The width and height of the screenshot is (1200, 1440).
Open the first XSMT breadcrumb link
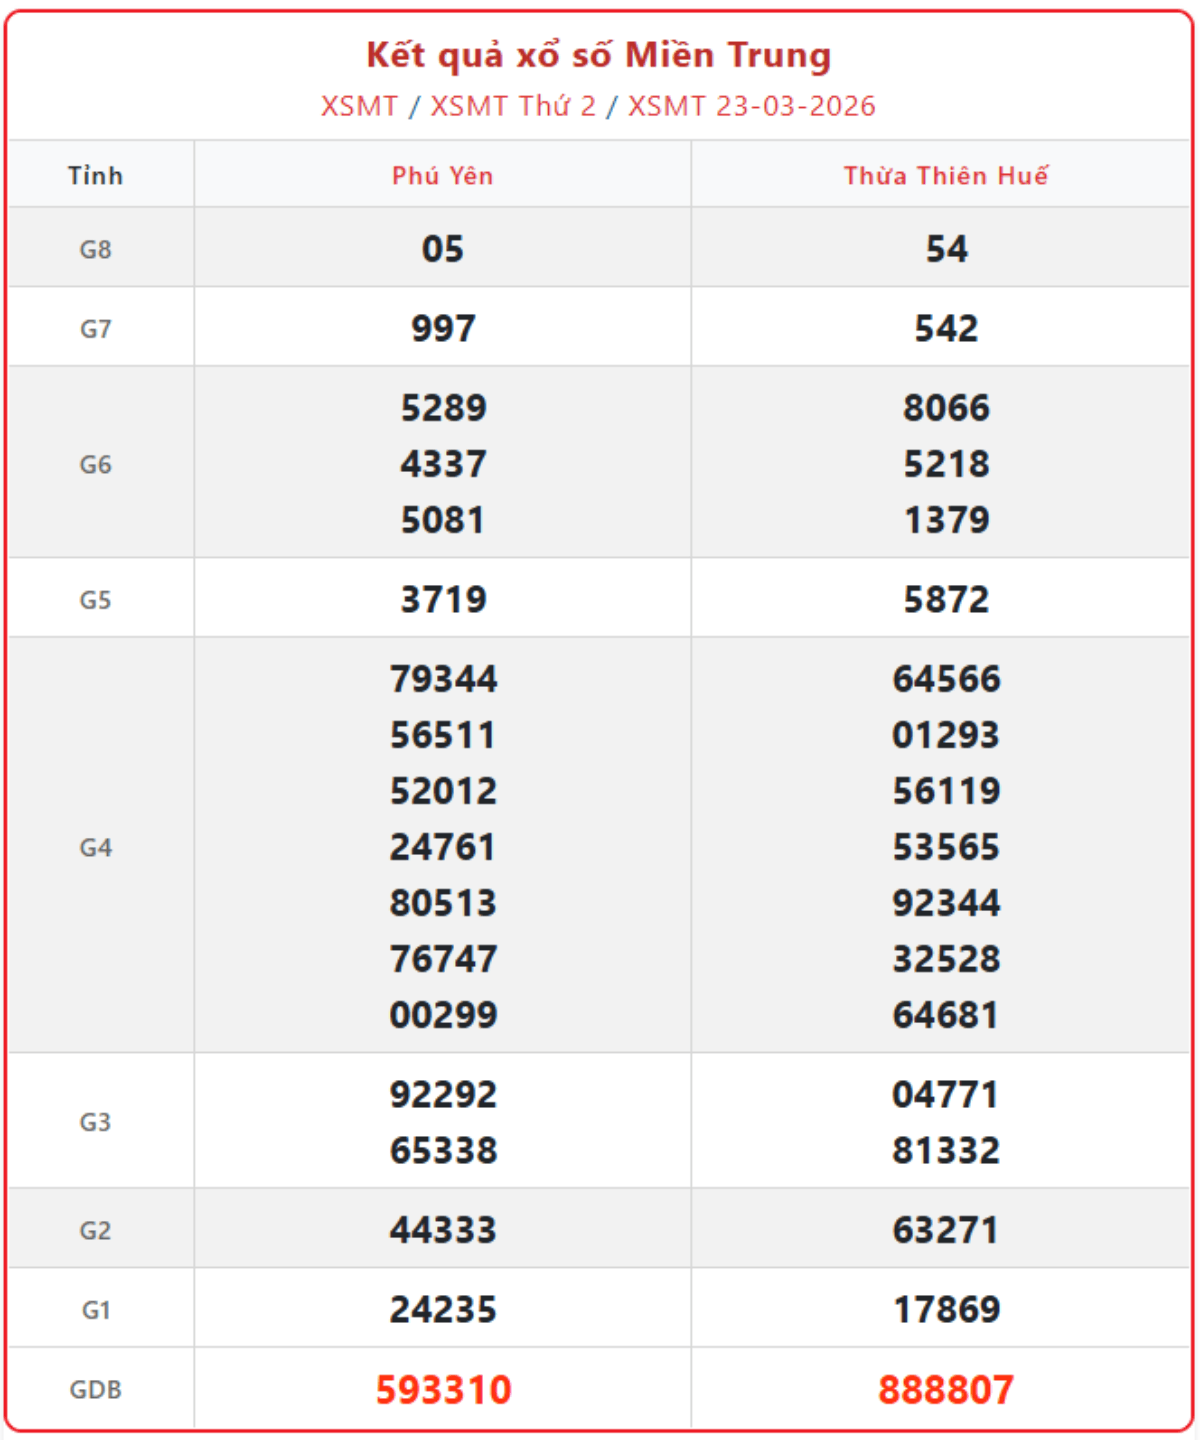coord(359,106)
